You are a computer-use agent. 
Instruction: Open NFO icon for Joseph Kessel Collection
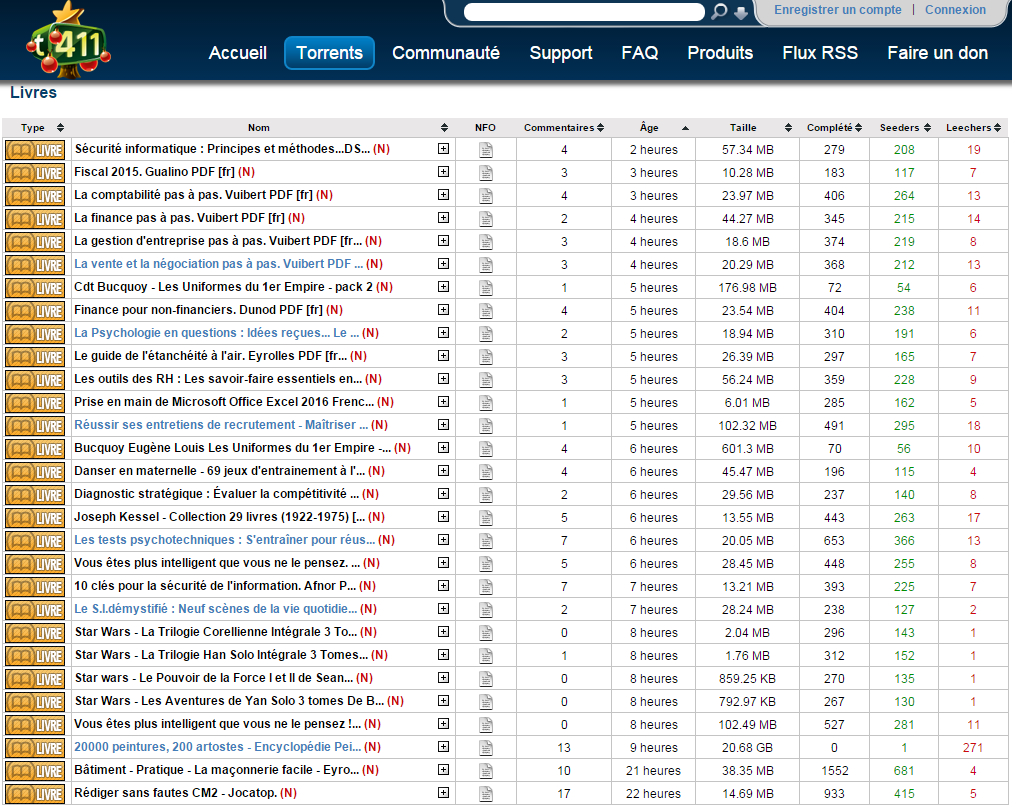(486, 518)
